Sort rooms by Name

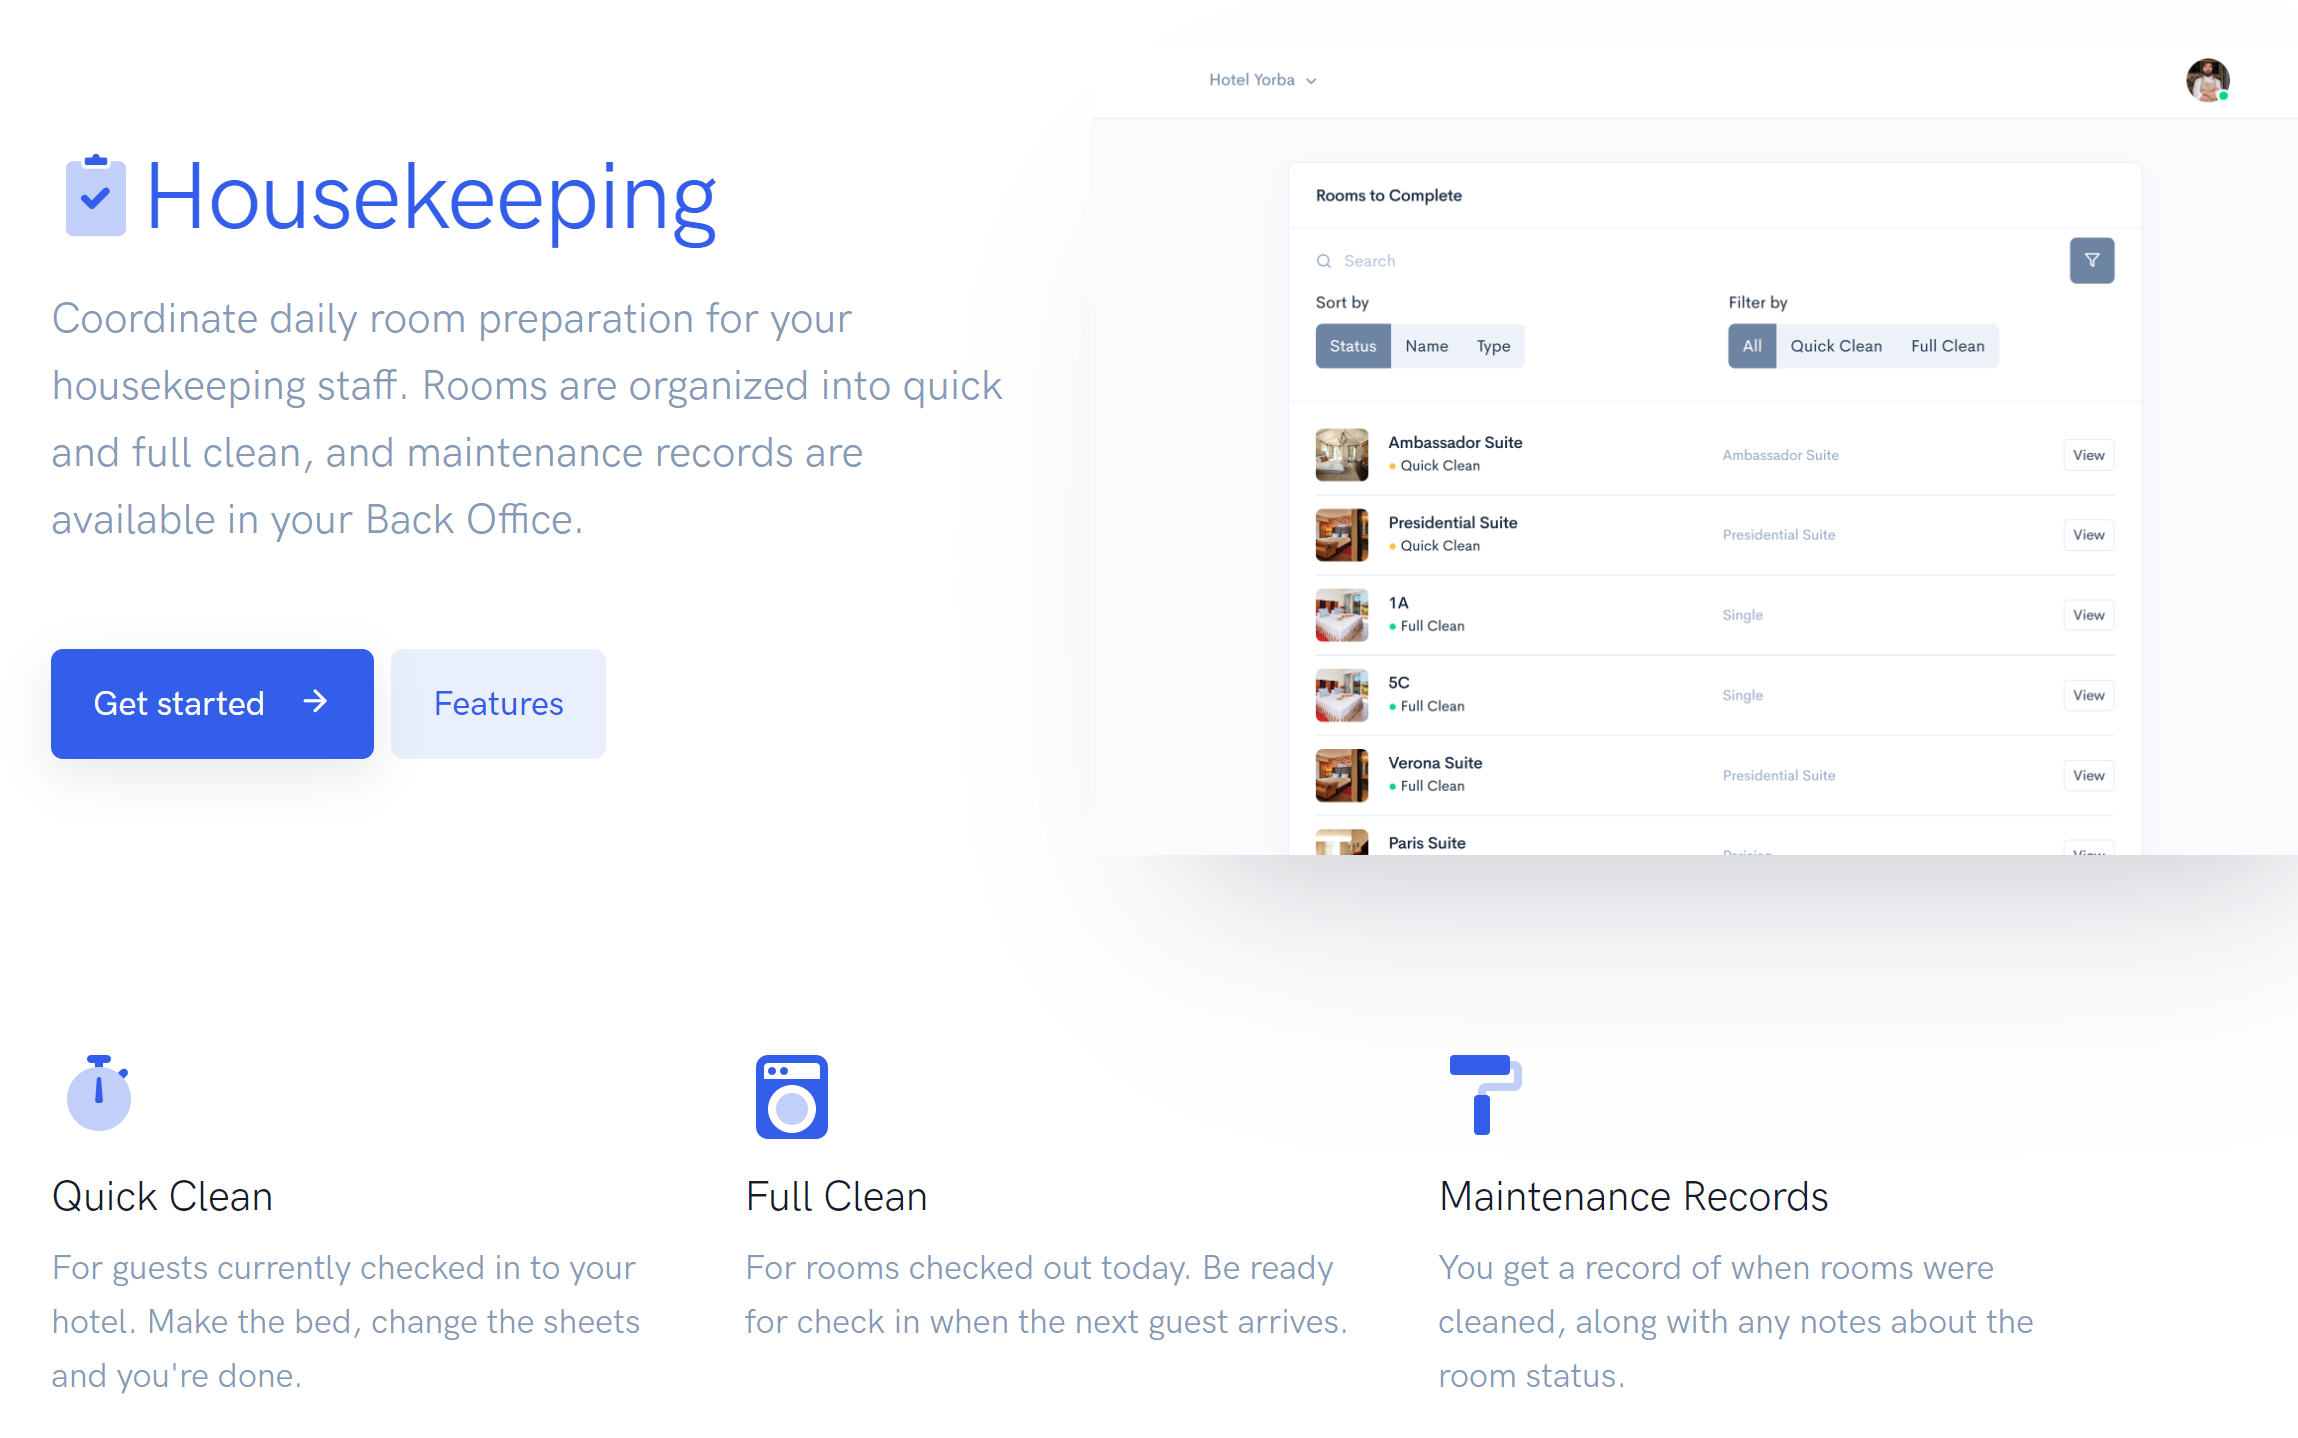(x=1427, y=345)
